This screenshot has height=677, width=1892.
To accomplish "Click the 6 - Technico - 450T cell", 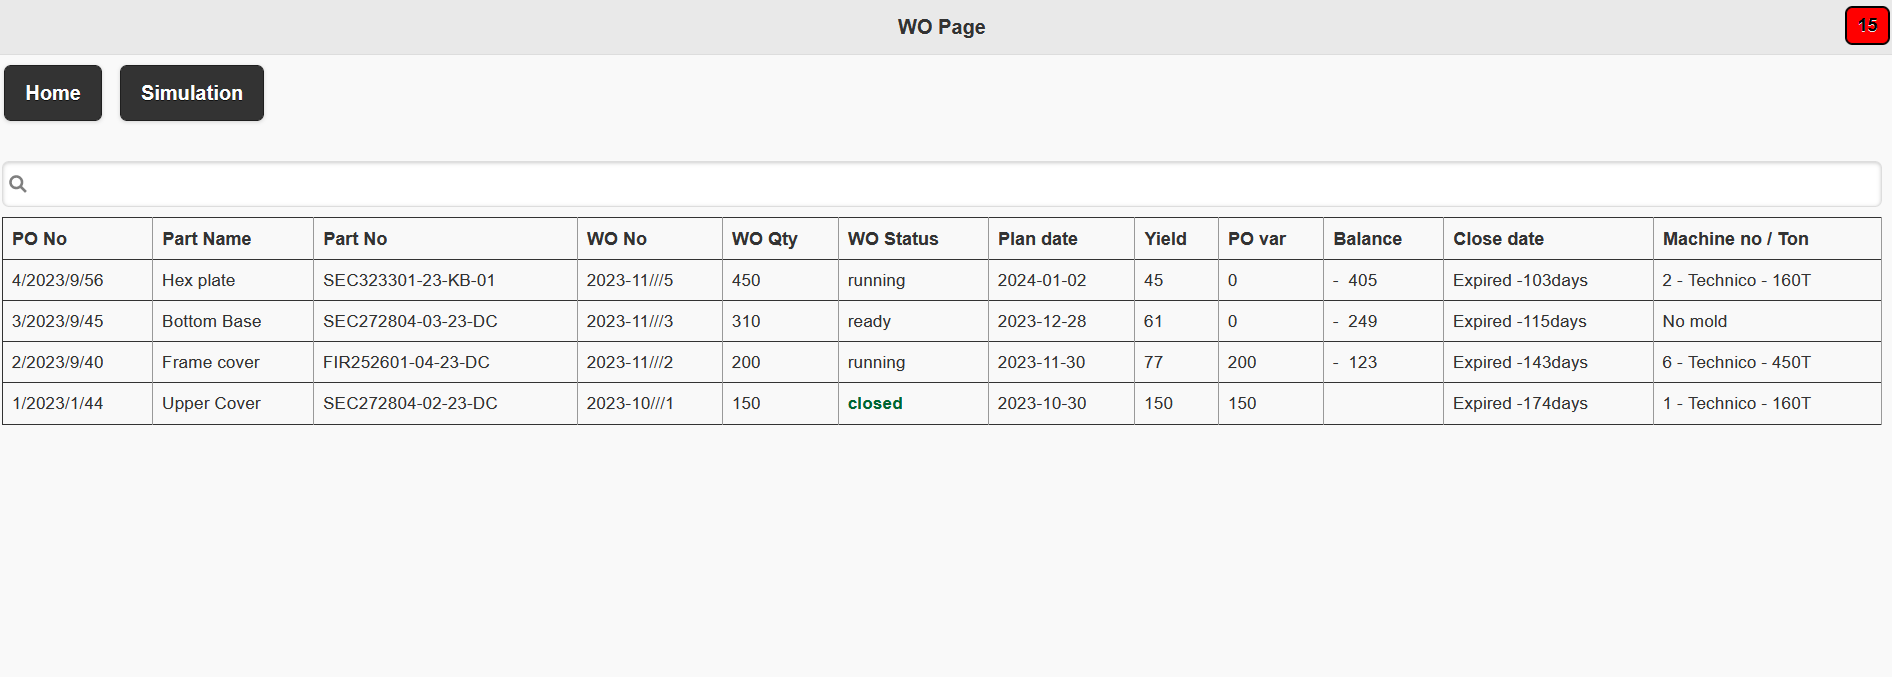I will 1736,362.
